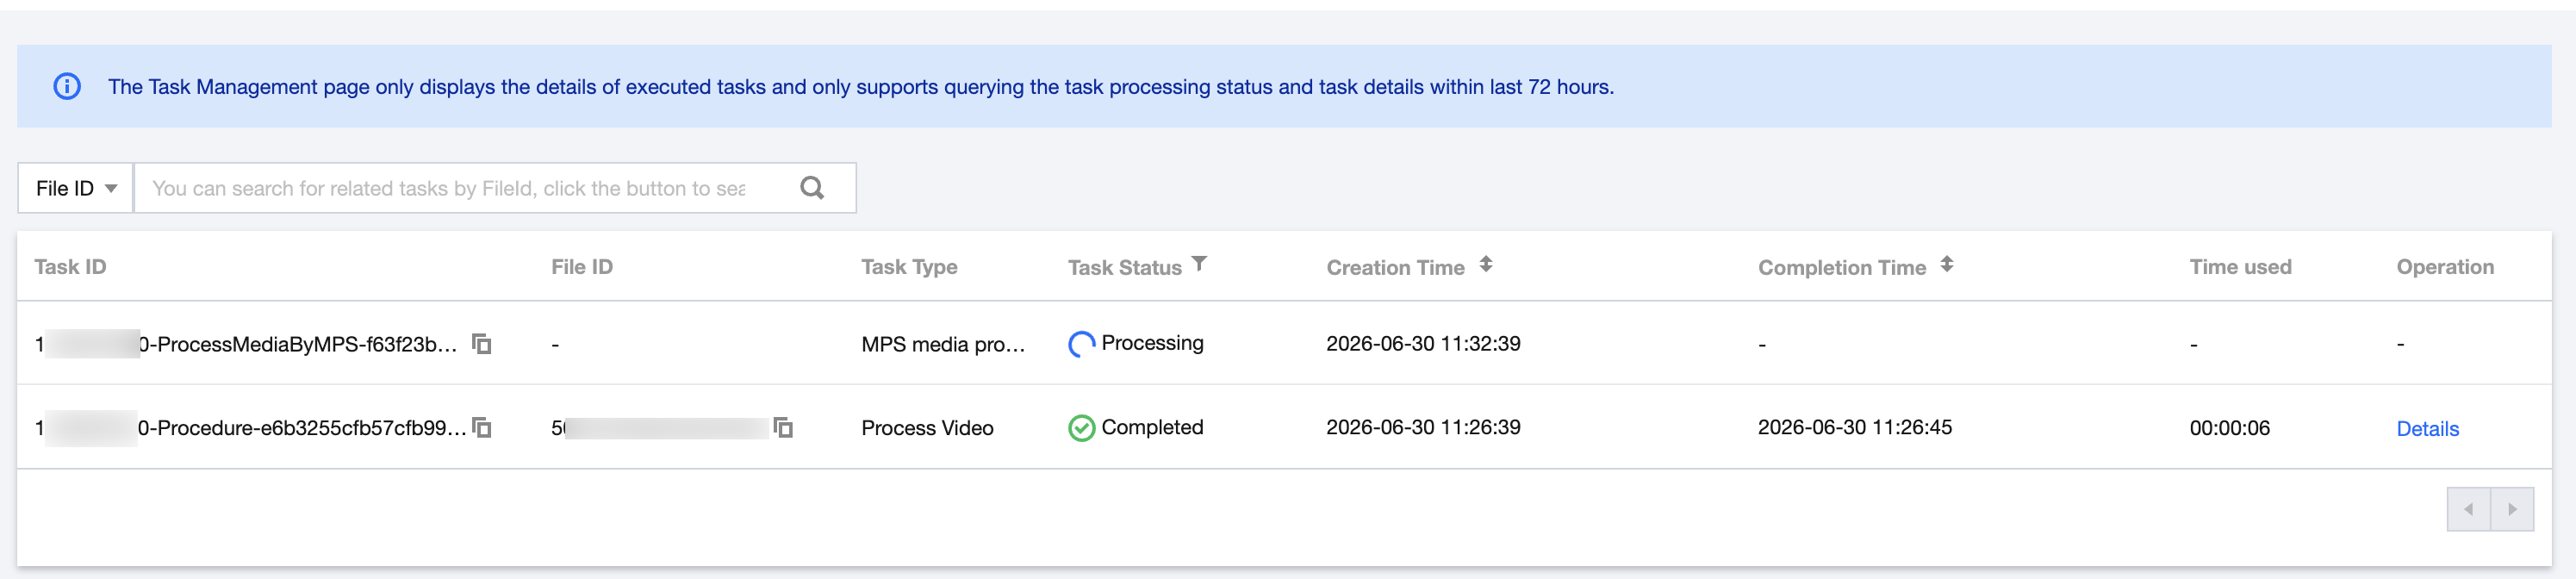Go to the next page arrow
2576x579 pixels.
(2512, 509)
